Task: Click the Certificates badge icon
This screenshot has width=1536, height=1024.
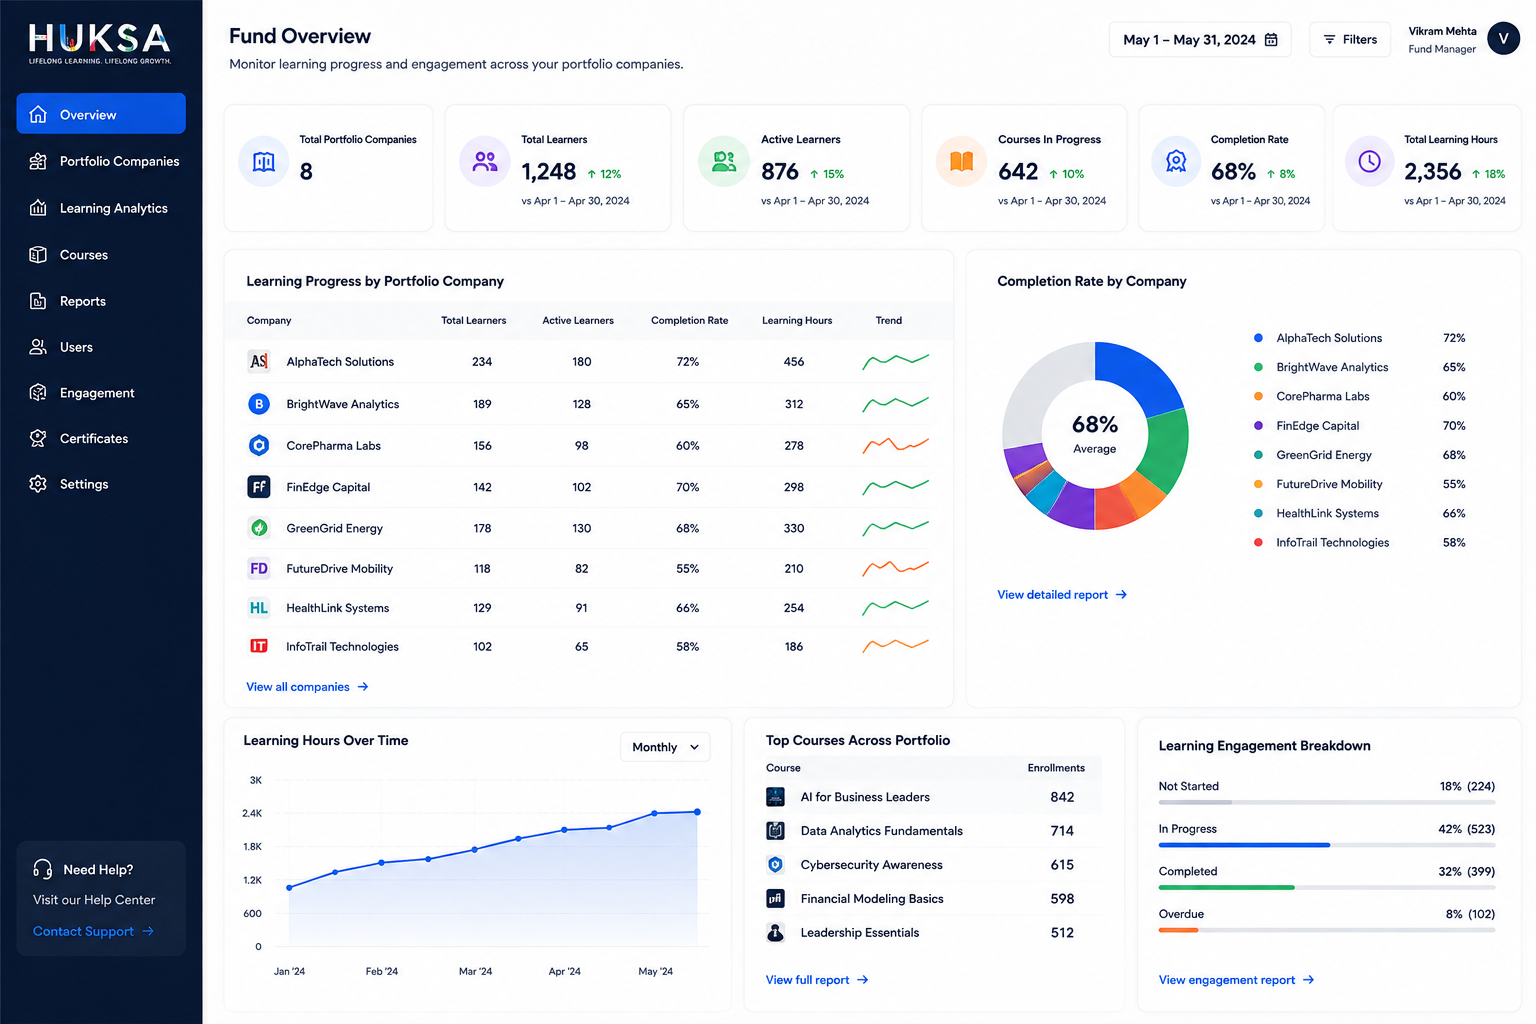Action: point(38,438)
